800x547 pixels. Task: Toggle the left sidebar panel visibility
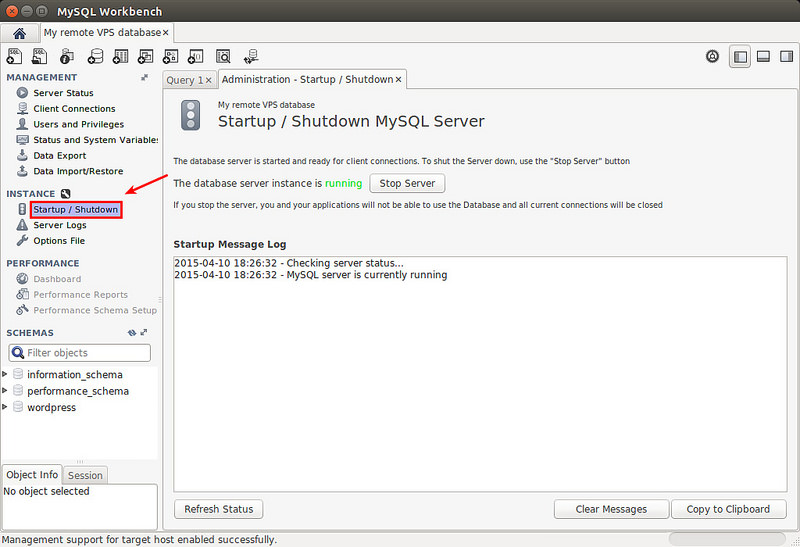[x=739, y=57]
